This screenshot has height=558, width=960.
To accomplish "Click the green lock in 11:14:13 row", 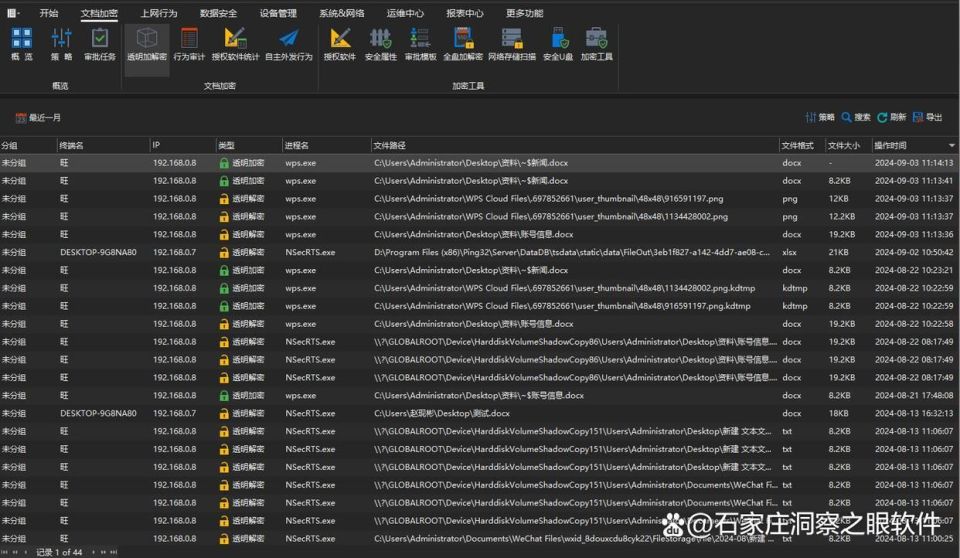I will (x=224, y=163).
